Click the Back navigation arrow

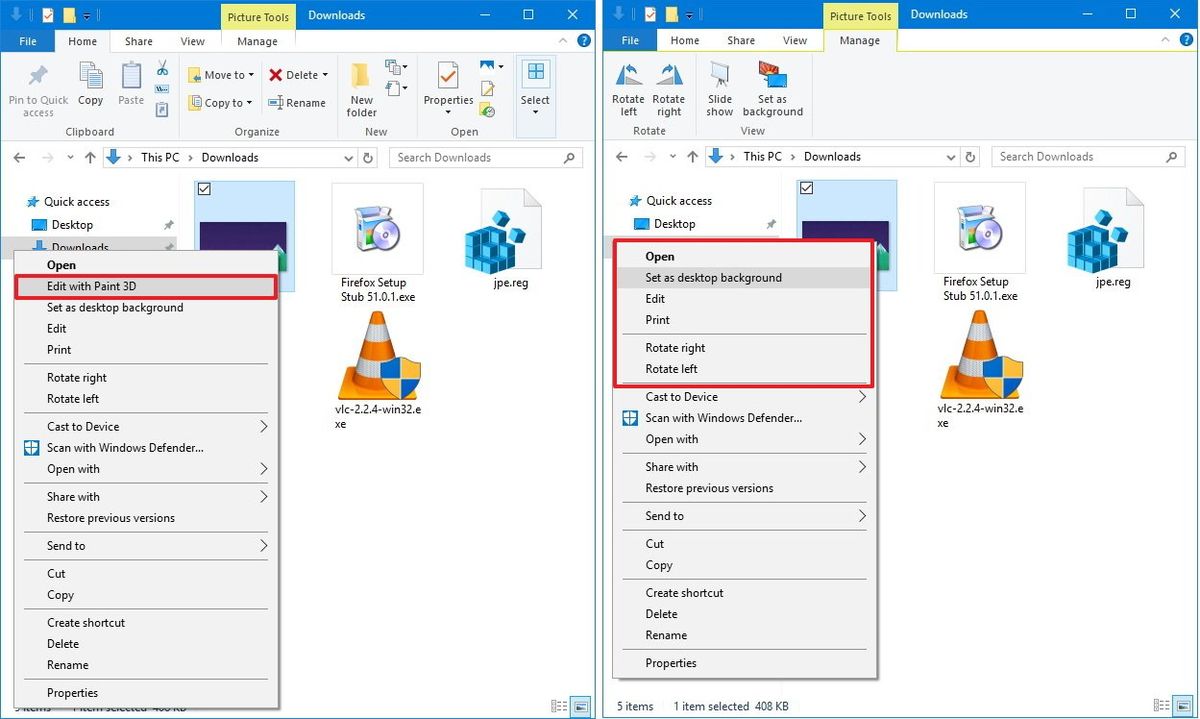pyautogui.click(x=18, y=157)
